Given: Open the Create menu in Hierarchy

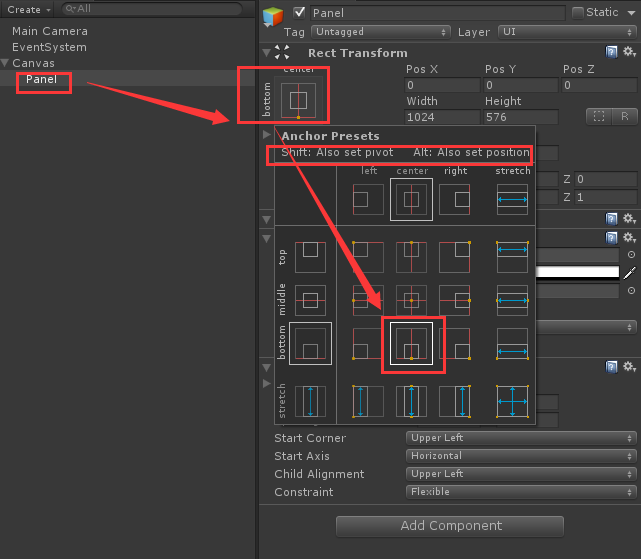Looking at the screenshot, I should pyautogui.click(x=28, y=9).
